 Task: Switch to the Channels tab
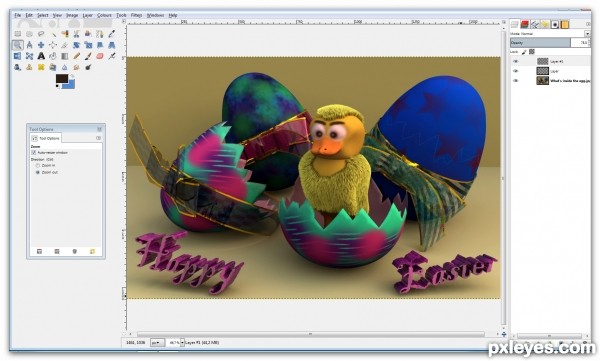(x=525, y=25)
